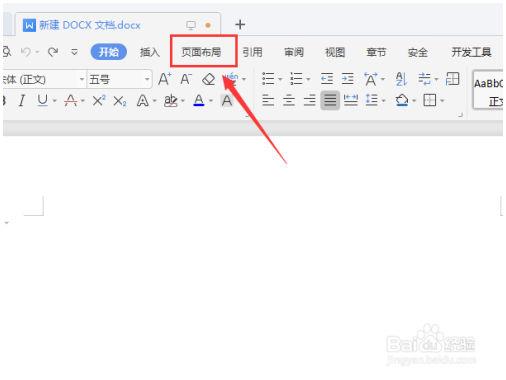Apply the font color A button
The width and height of the screenshot is (506, 380).
click(199, 100)
